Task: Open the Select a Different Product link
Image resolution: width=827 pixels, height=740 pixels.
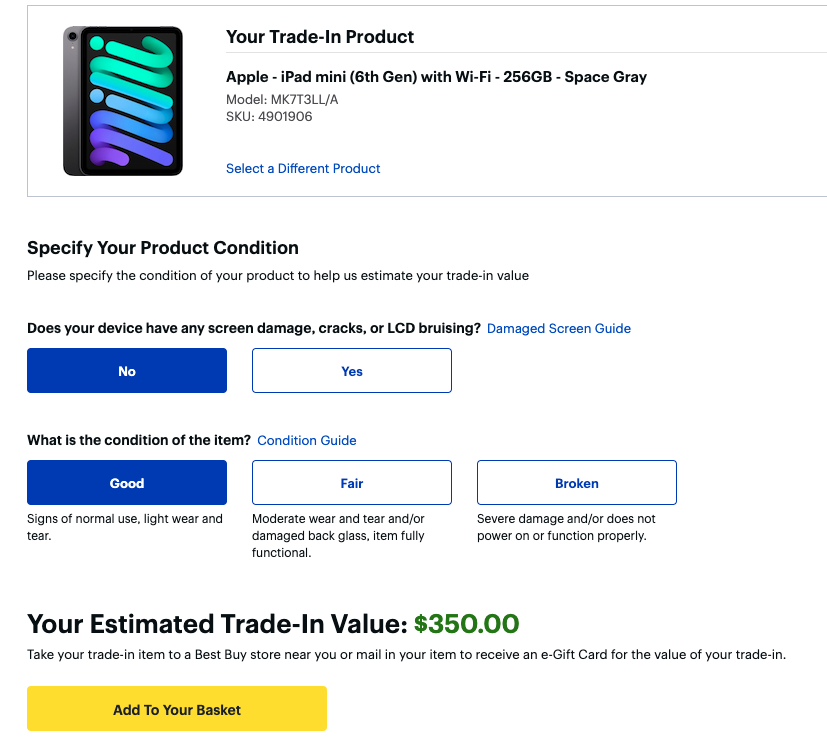Action: tap(303, 169)
